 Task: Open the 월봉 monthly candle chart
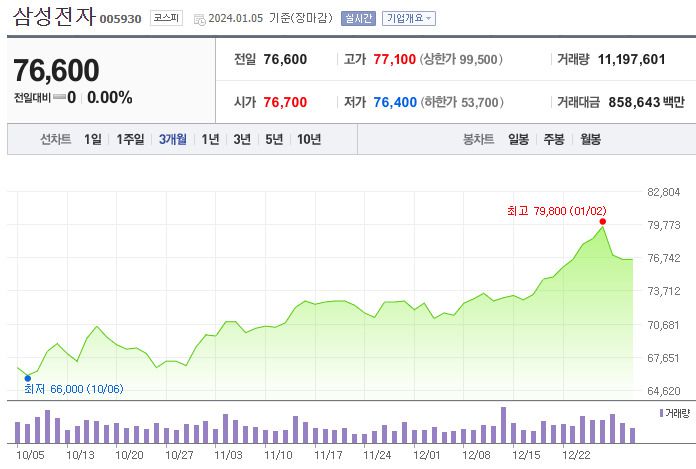click(590, 139)
